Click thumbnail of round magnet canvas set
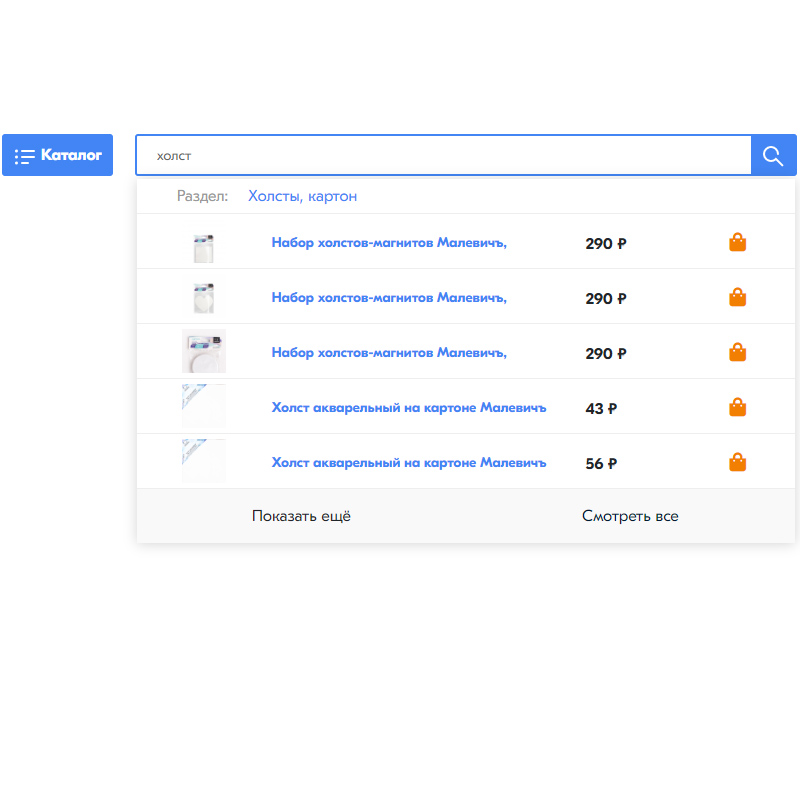The width and height of the screenshot is (800, 800). click(204, 351)
